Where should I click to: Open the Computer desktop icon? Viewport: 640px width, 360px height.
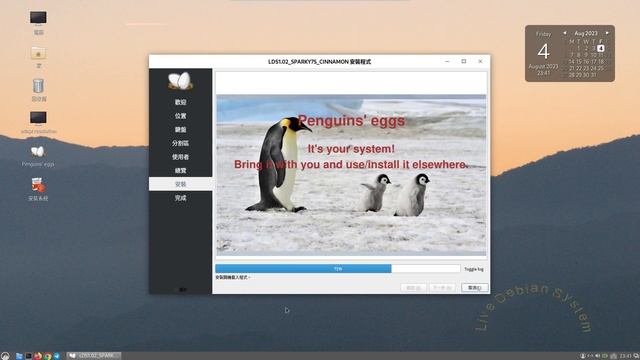click(38, 22)
